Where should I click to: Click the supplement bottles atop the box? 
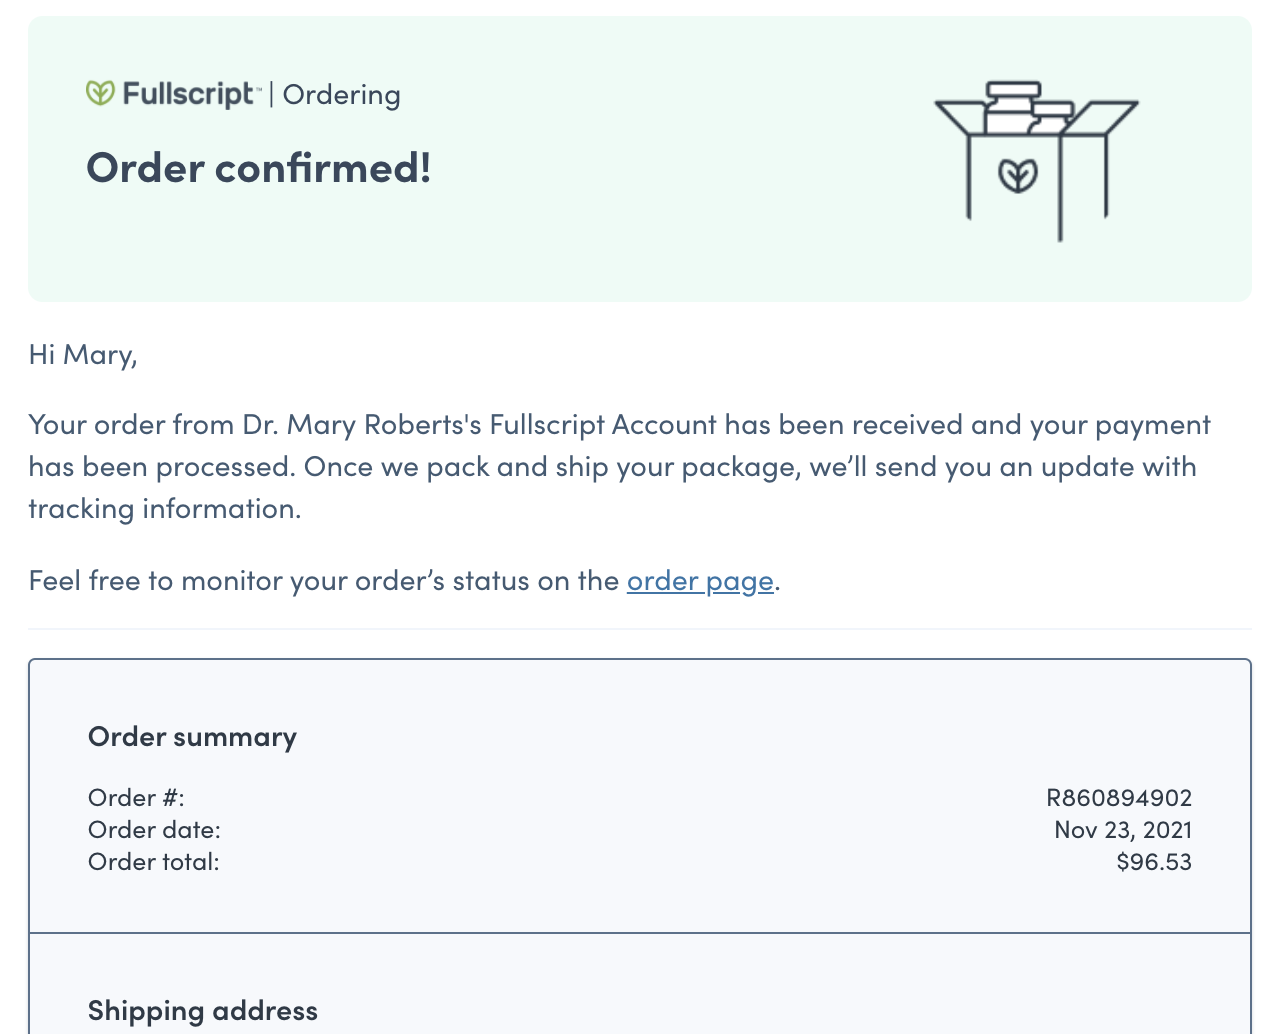[1029, 108]
